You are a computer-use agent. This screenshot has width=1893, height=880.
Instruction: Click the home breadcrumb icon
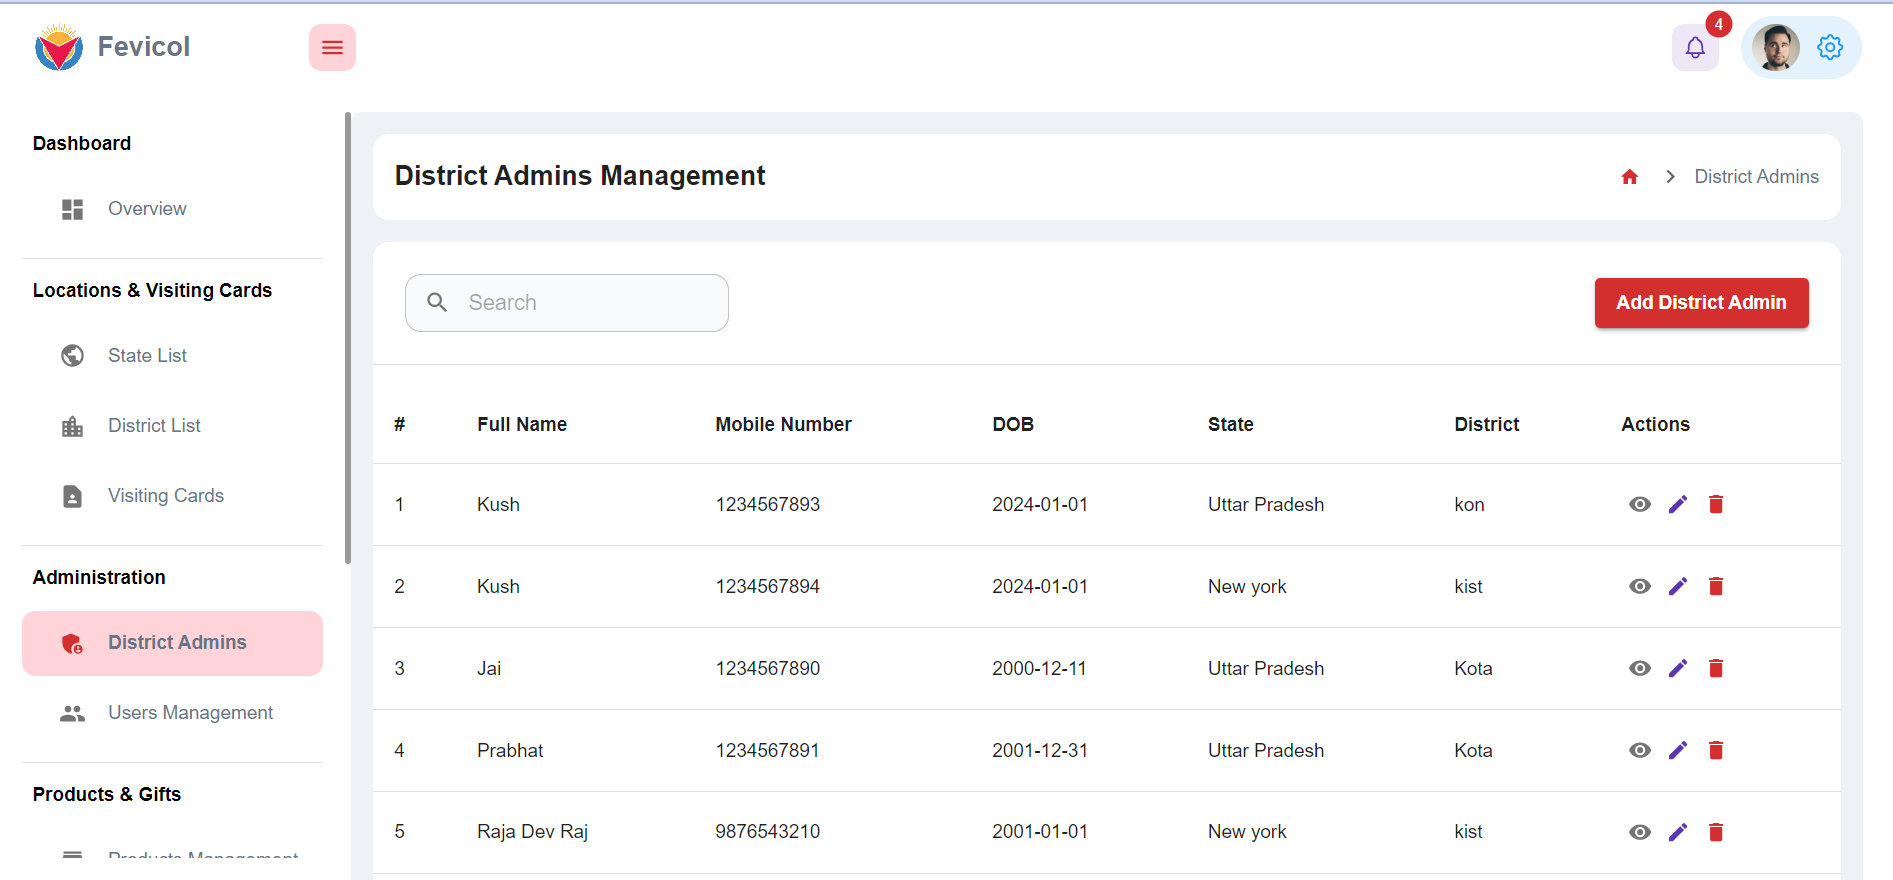(1629, 177)
